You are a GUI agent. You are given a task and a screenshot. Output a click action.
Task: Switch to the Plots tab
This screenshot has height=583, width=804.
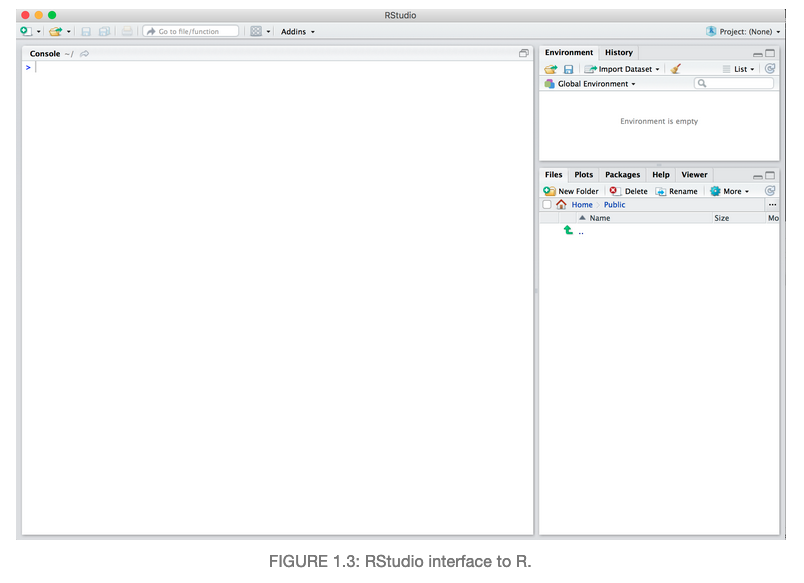[x=584, y=174]
